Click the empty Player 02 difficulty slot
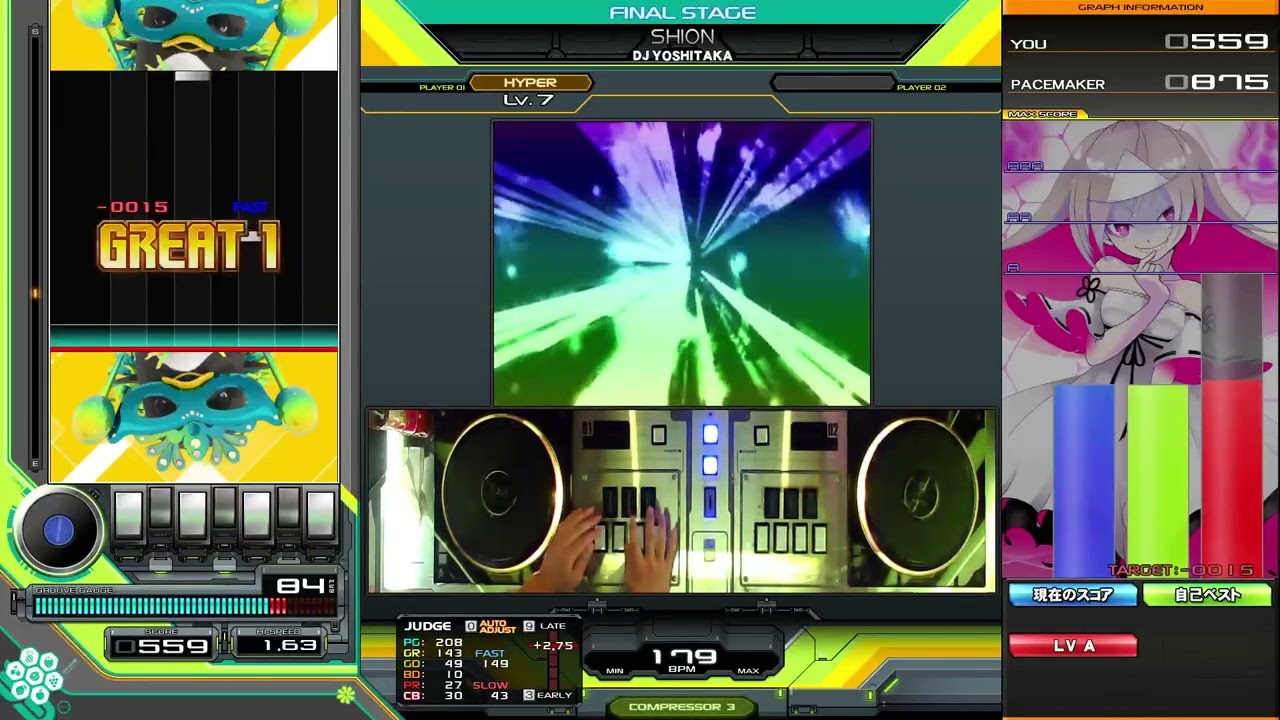 pyautogui.click(x=832, y=83)
